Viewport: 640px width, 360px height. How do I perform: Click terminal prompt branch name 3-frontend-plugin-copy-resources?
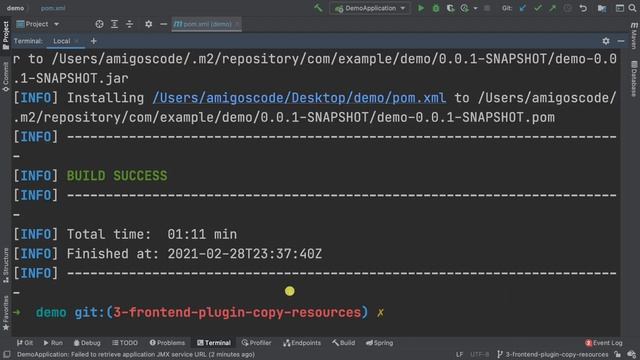coord(237,313)
